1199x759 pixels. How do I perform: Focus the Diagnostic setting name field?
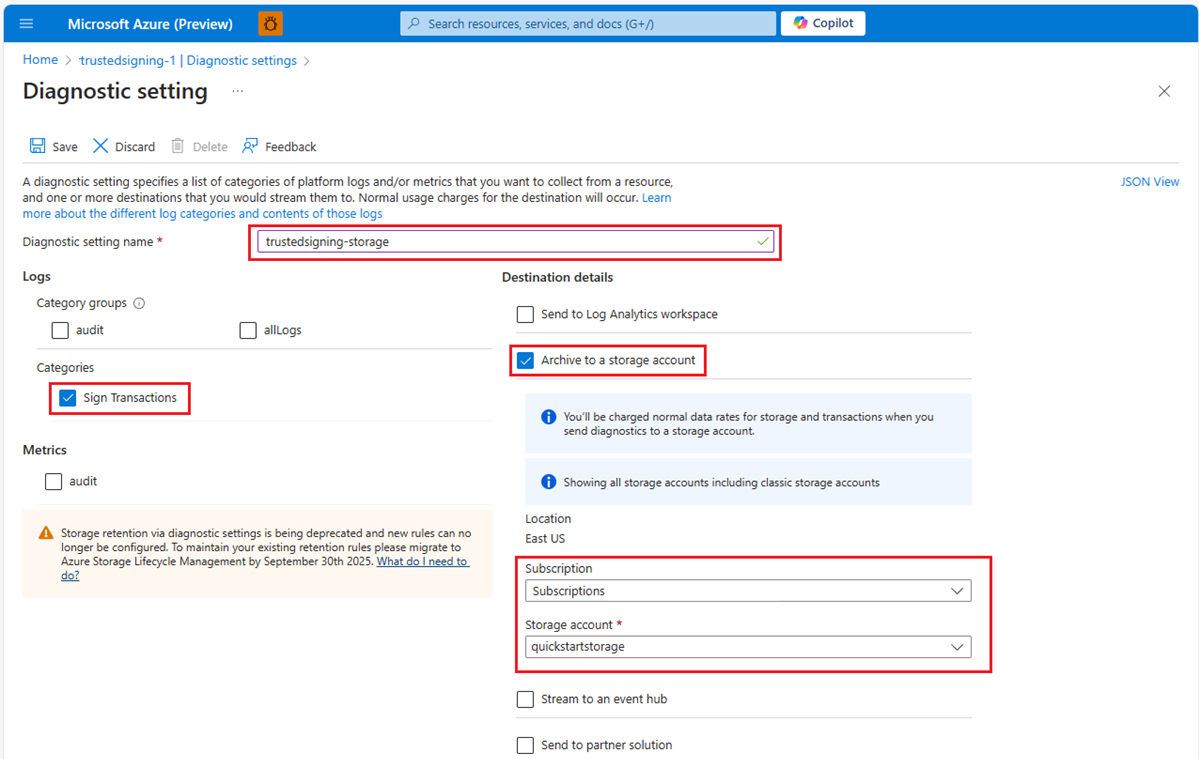[x=515, y=242]
